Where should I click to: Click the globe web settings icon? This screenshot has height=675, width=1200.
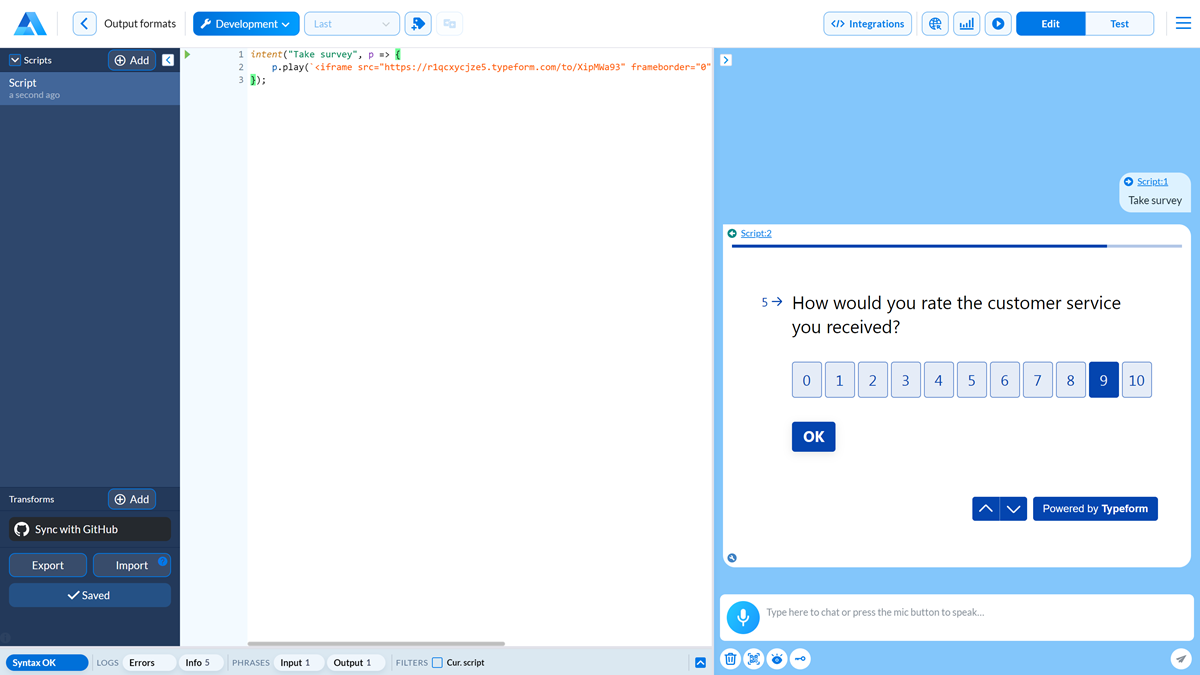click(x=935, y=24)
